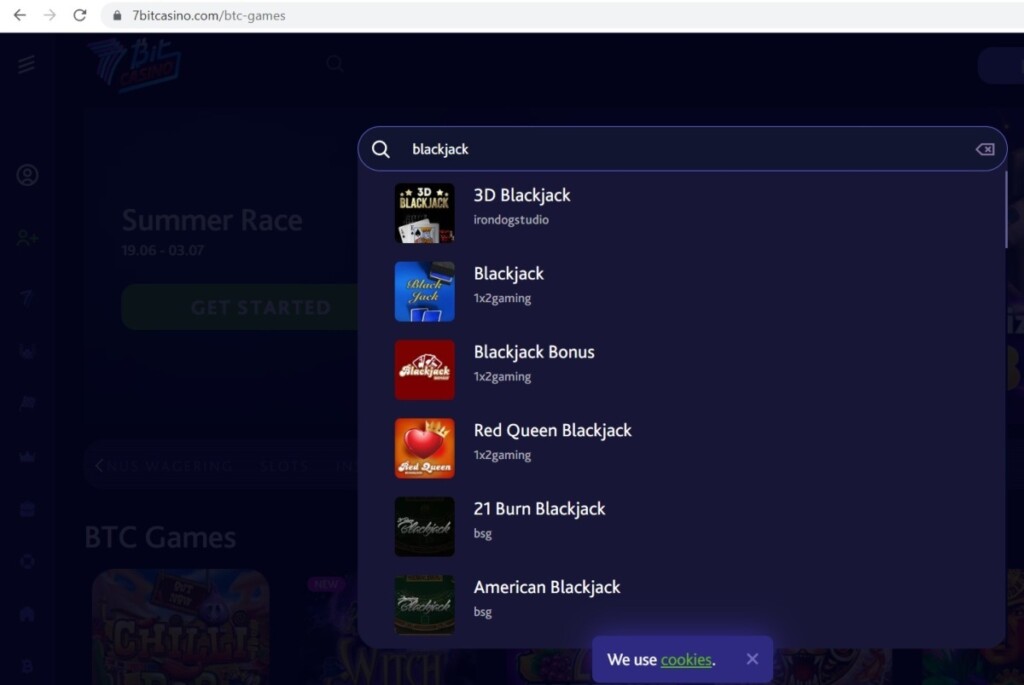Click the search results scrollbar
Screen dimensions: 1024x685
click(x=1006, y=210)
